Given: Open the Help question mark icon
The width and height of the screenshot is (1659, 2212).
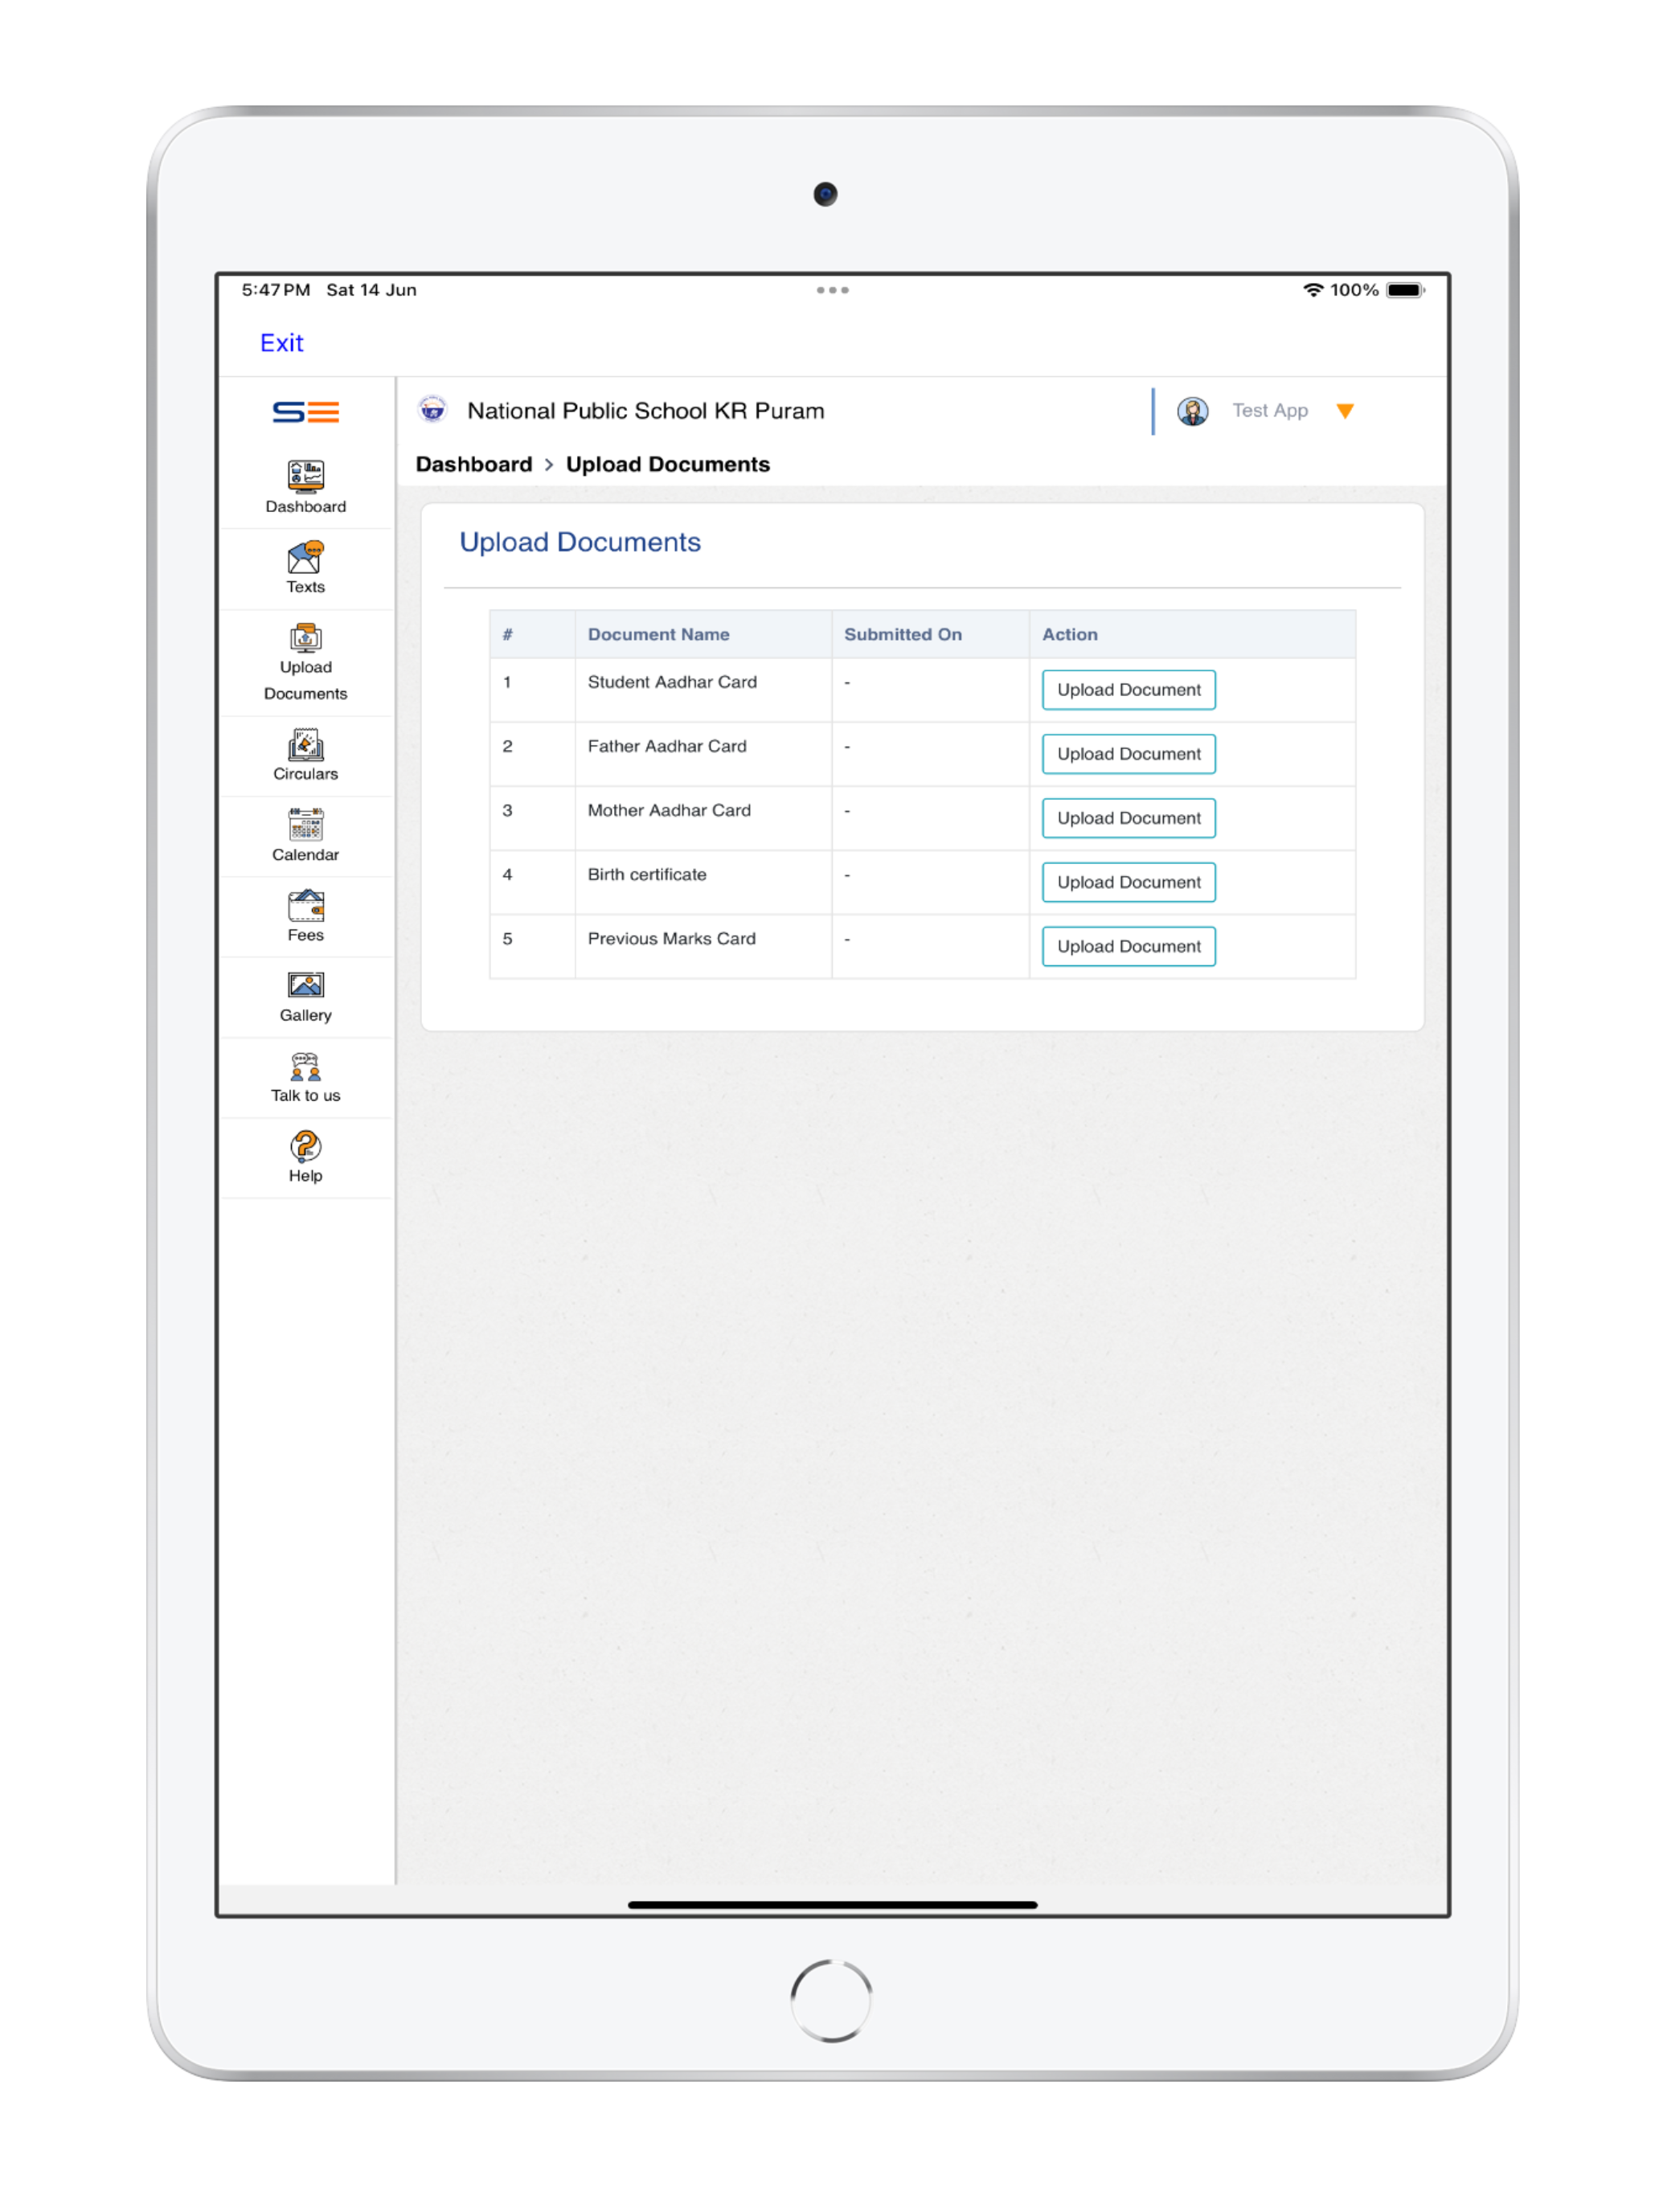Looking at the screenshot, I should coord(306,1147).
